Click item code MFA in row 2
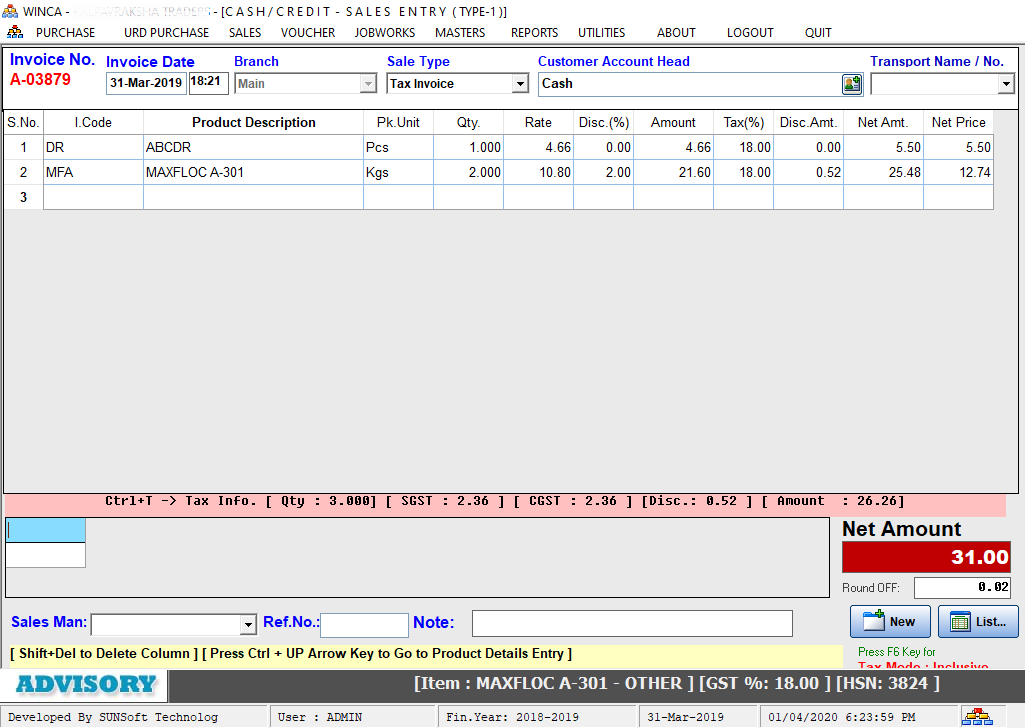Image resolution: width=1025 pixels, height=728 pixels. click(93, 173)
